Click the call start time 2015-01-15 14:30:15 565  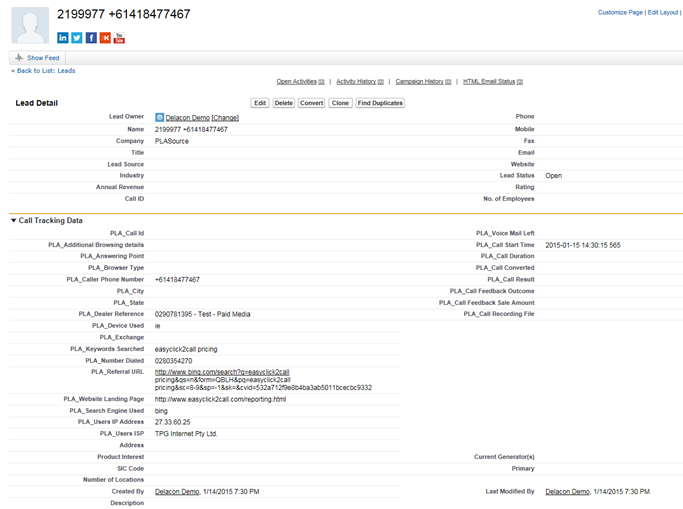pos(583,245)
